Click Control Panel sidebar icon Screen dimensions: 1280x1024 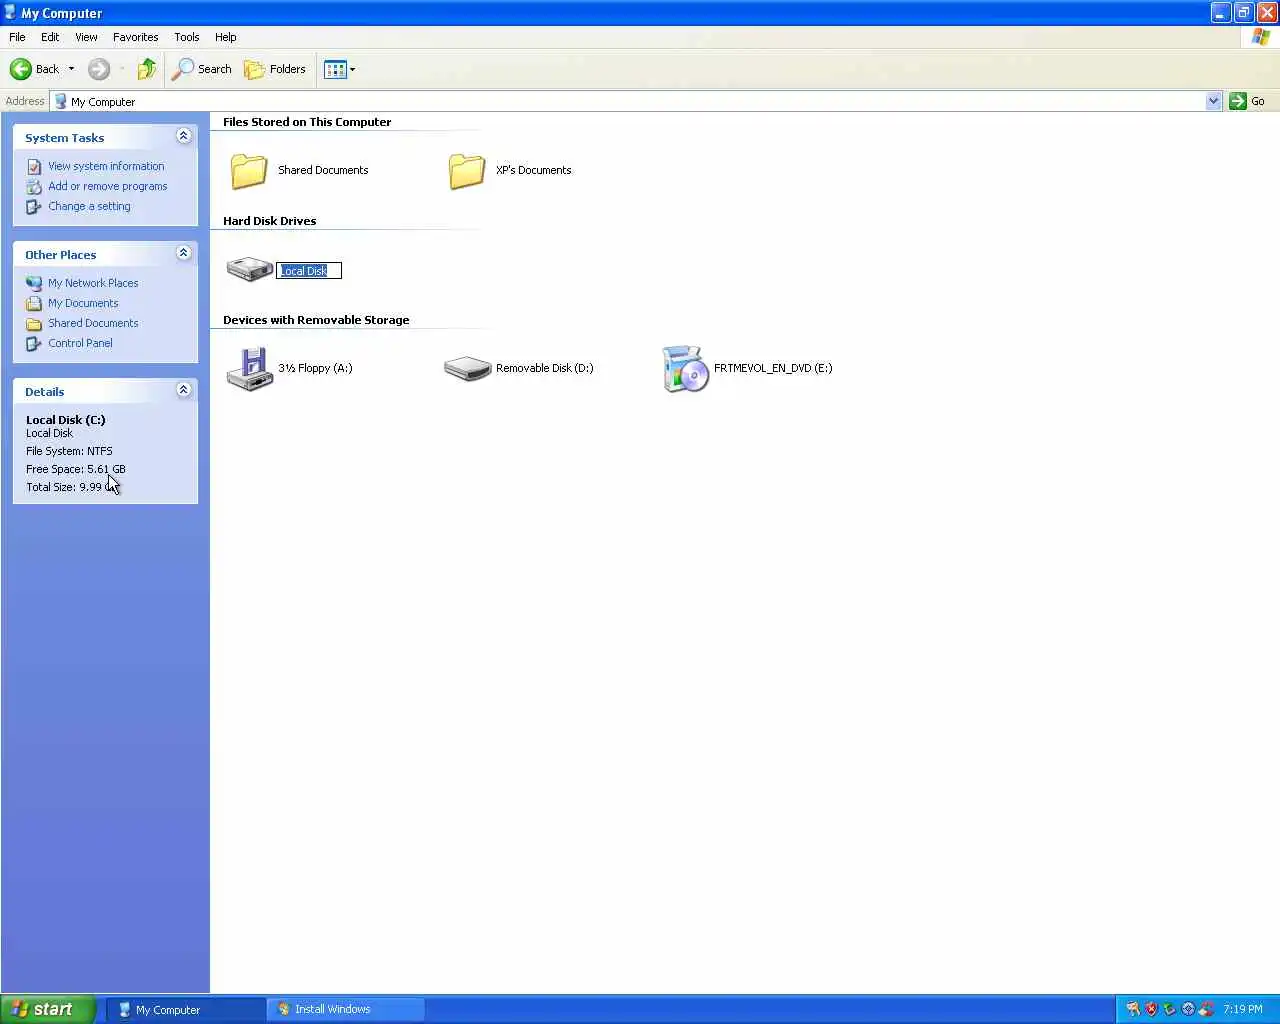pyautogui.click(x=34, y=343)
